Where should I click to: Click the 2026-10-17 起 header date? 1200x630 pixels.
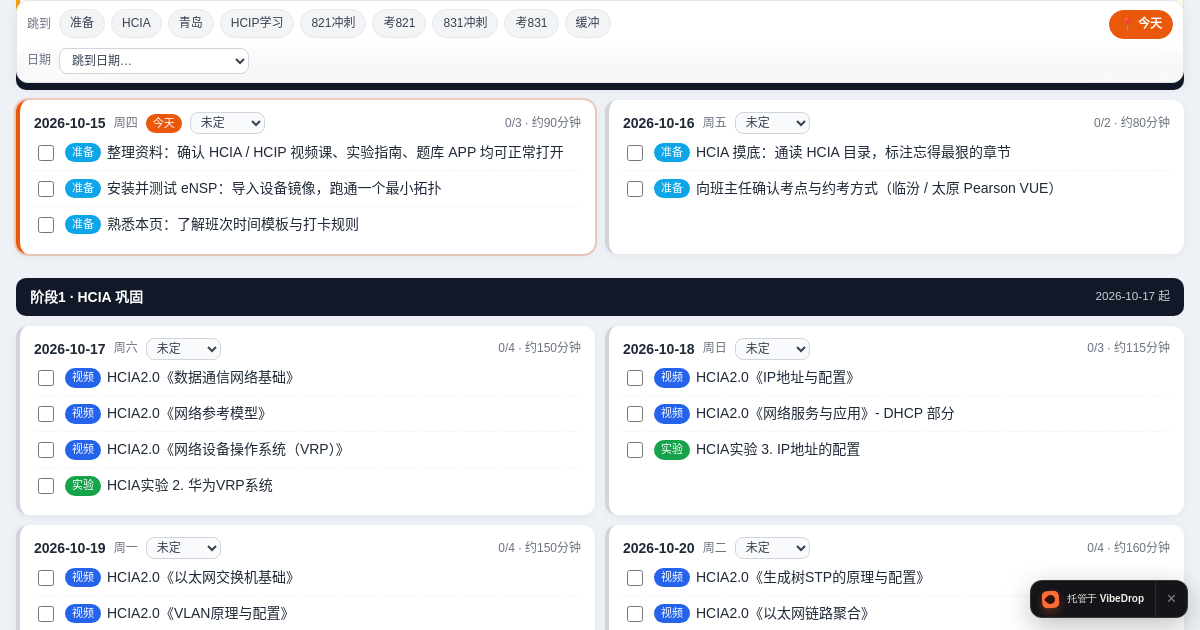pos(1132,297)
